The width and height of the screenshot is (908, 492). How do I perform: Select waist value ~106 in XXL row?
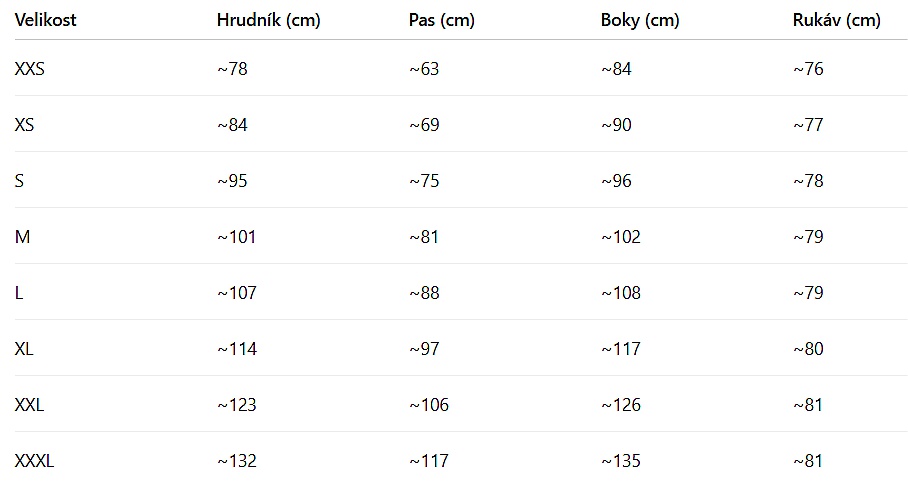[429, 405]
